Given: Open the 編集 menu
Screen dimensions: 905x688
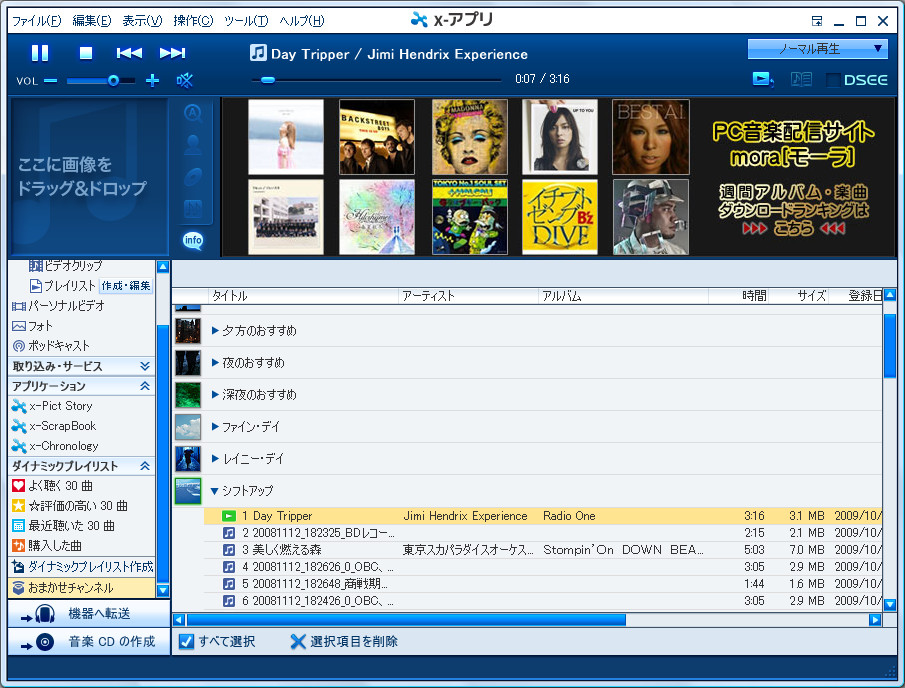Looking at the screenshot, I should coord(92,21).
